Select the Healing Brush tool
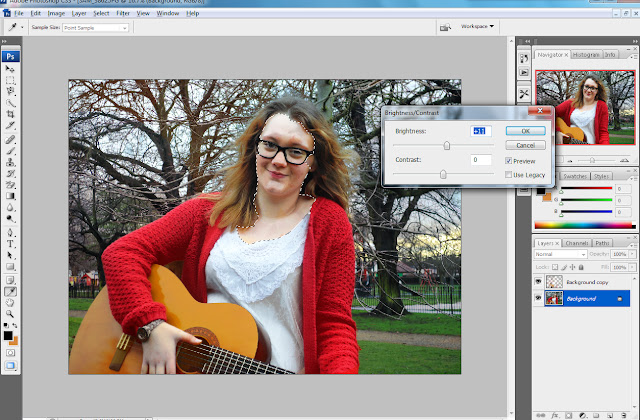Image resolution: width=640 pixels, height=420 pixels. 10,140
